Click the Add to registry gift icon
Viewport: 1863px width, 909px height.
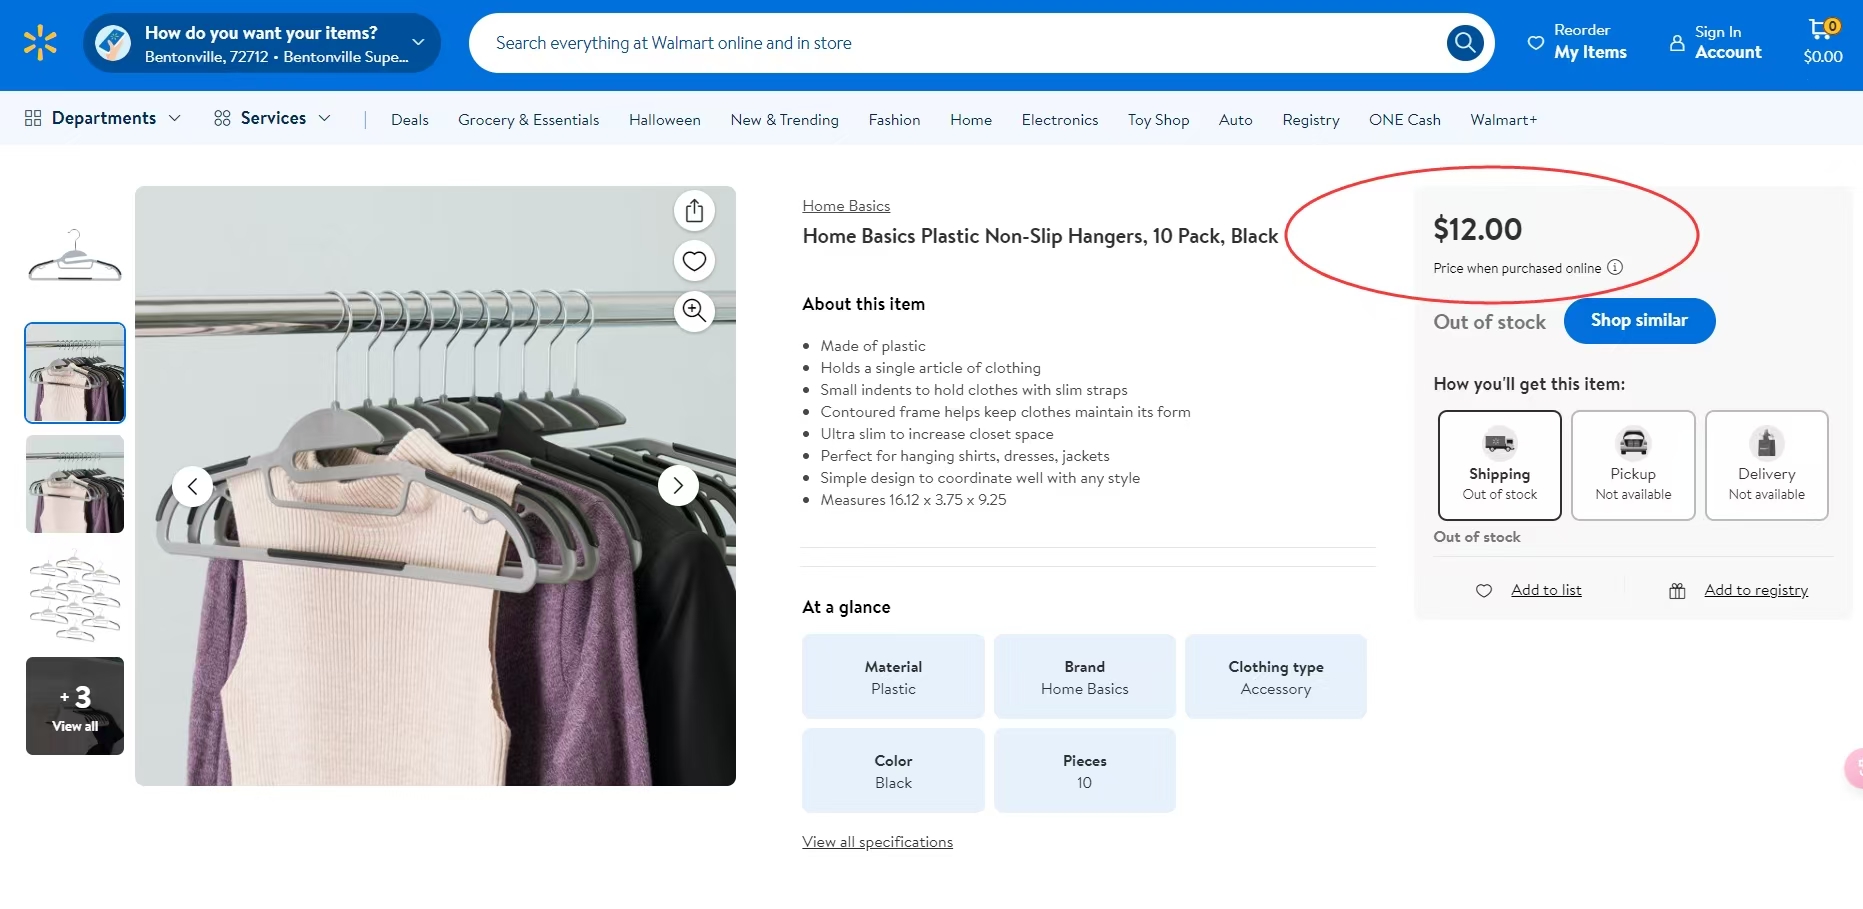[1677, 591]
